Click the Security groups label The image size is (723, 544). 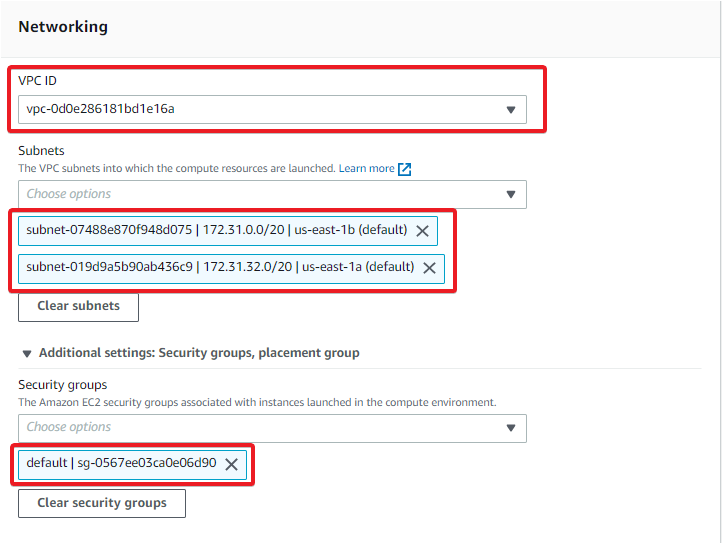coord(63,384)
